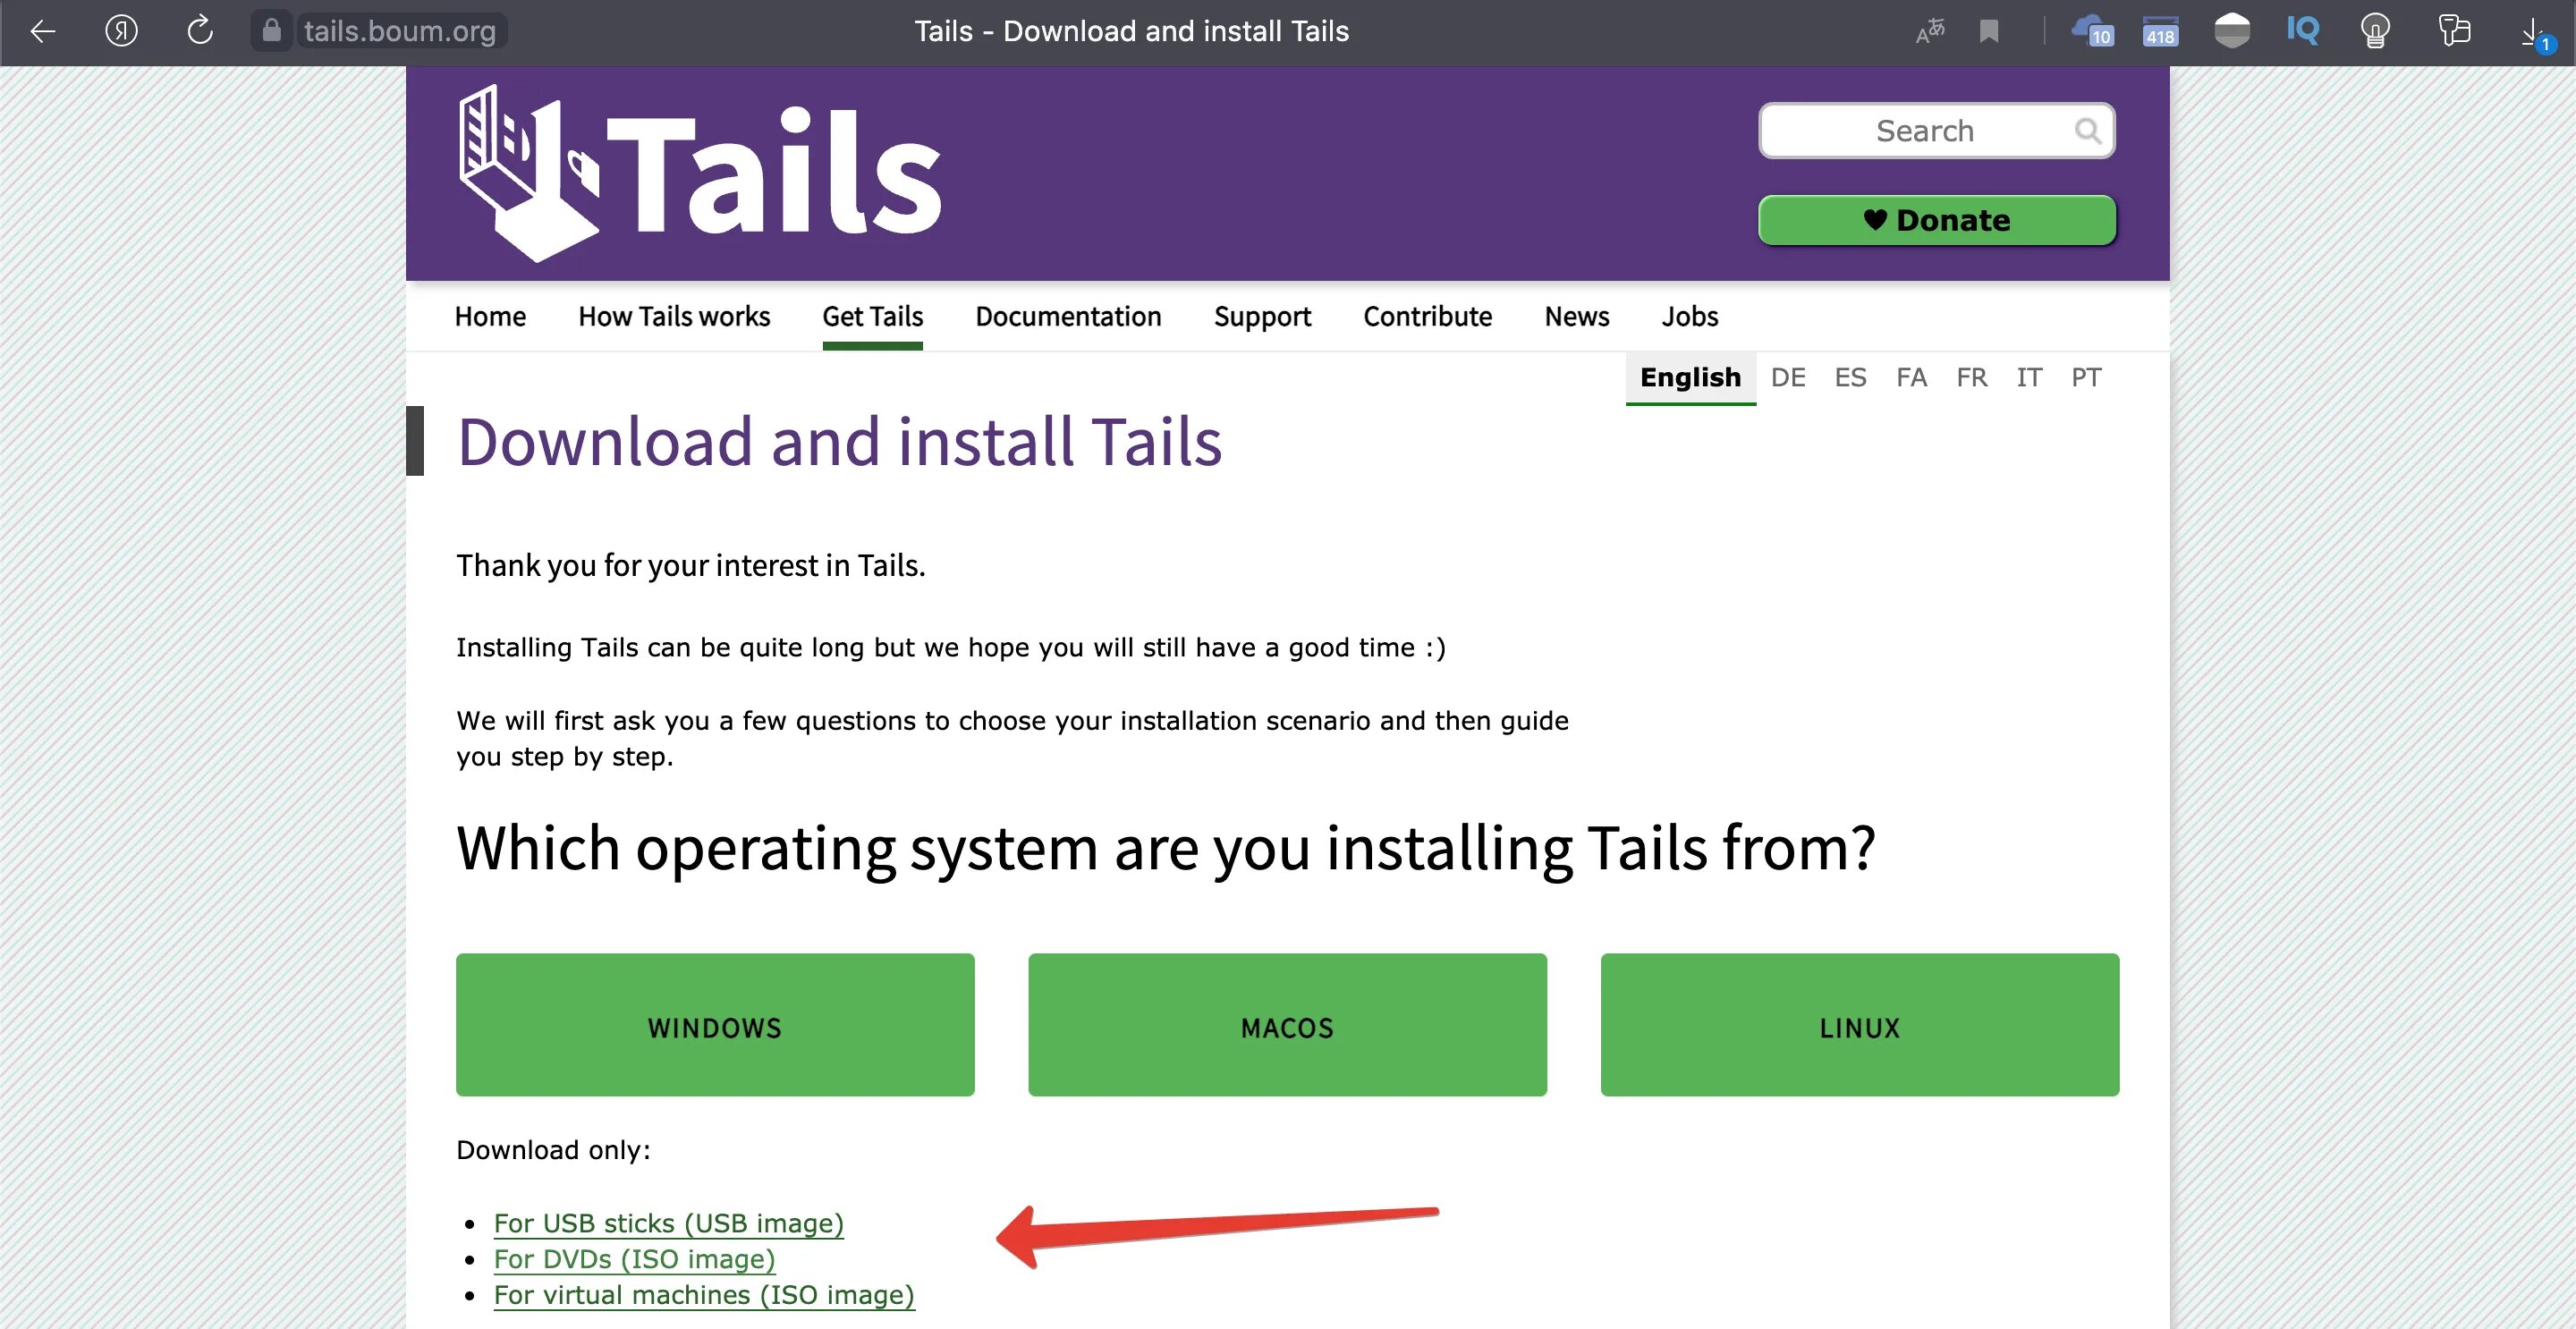2576x1329 pixels.
Task: Click the translate page icon
Action: coord(1929,31)
